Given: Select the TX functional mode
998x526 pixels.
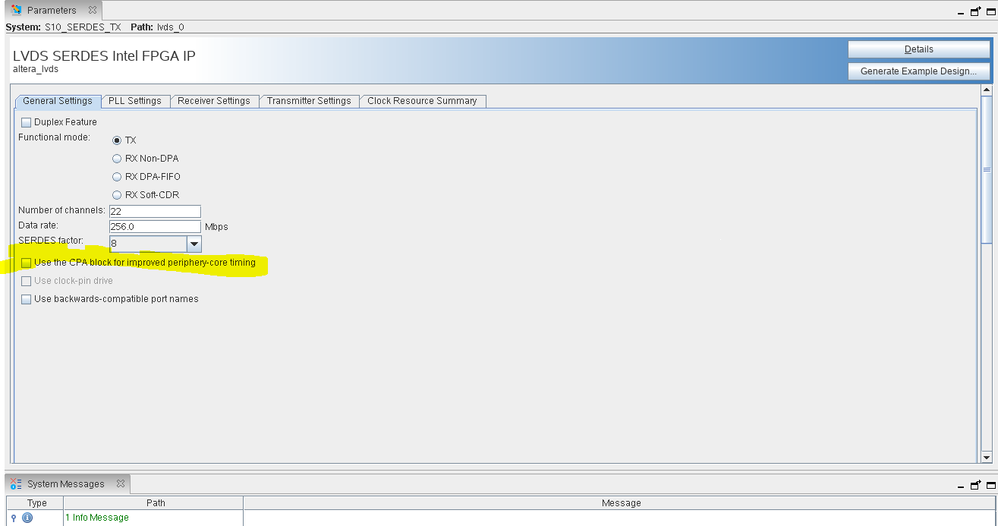Looking at the screenshot, I should (x=116, y=140).
